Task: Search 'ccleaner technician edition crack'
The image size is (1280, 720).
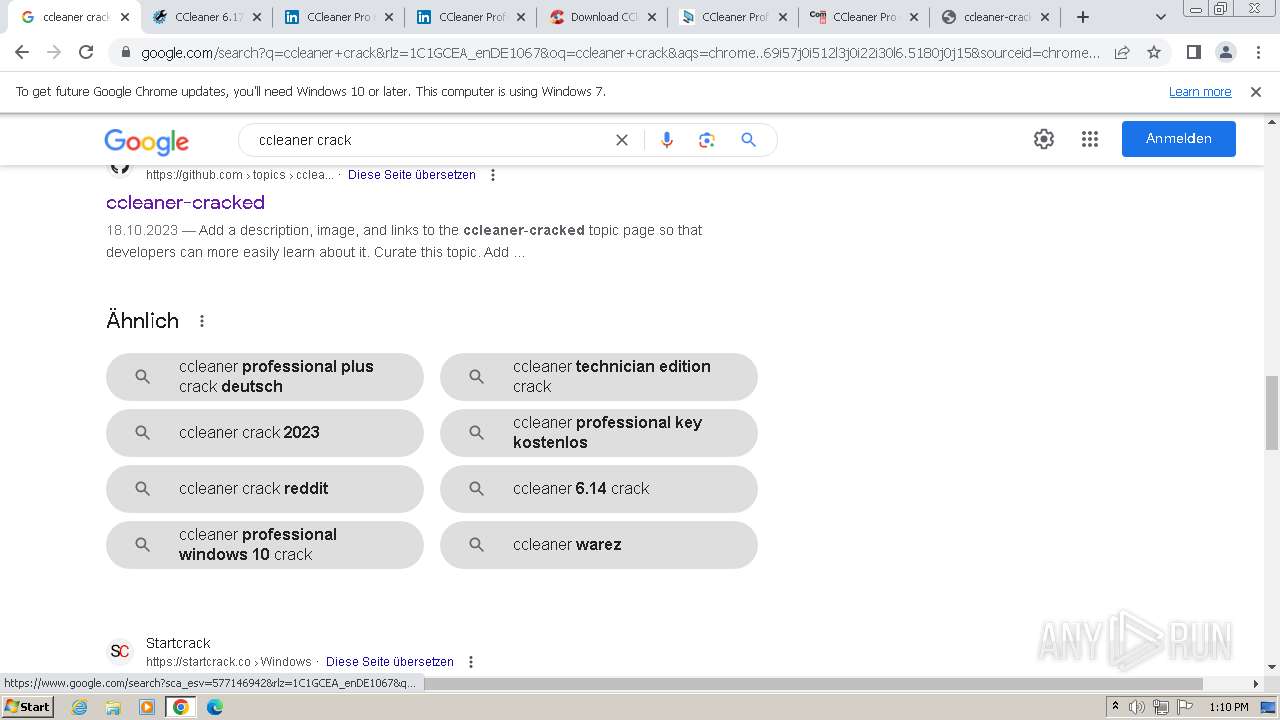Action: (599, 377)
